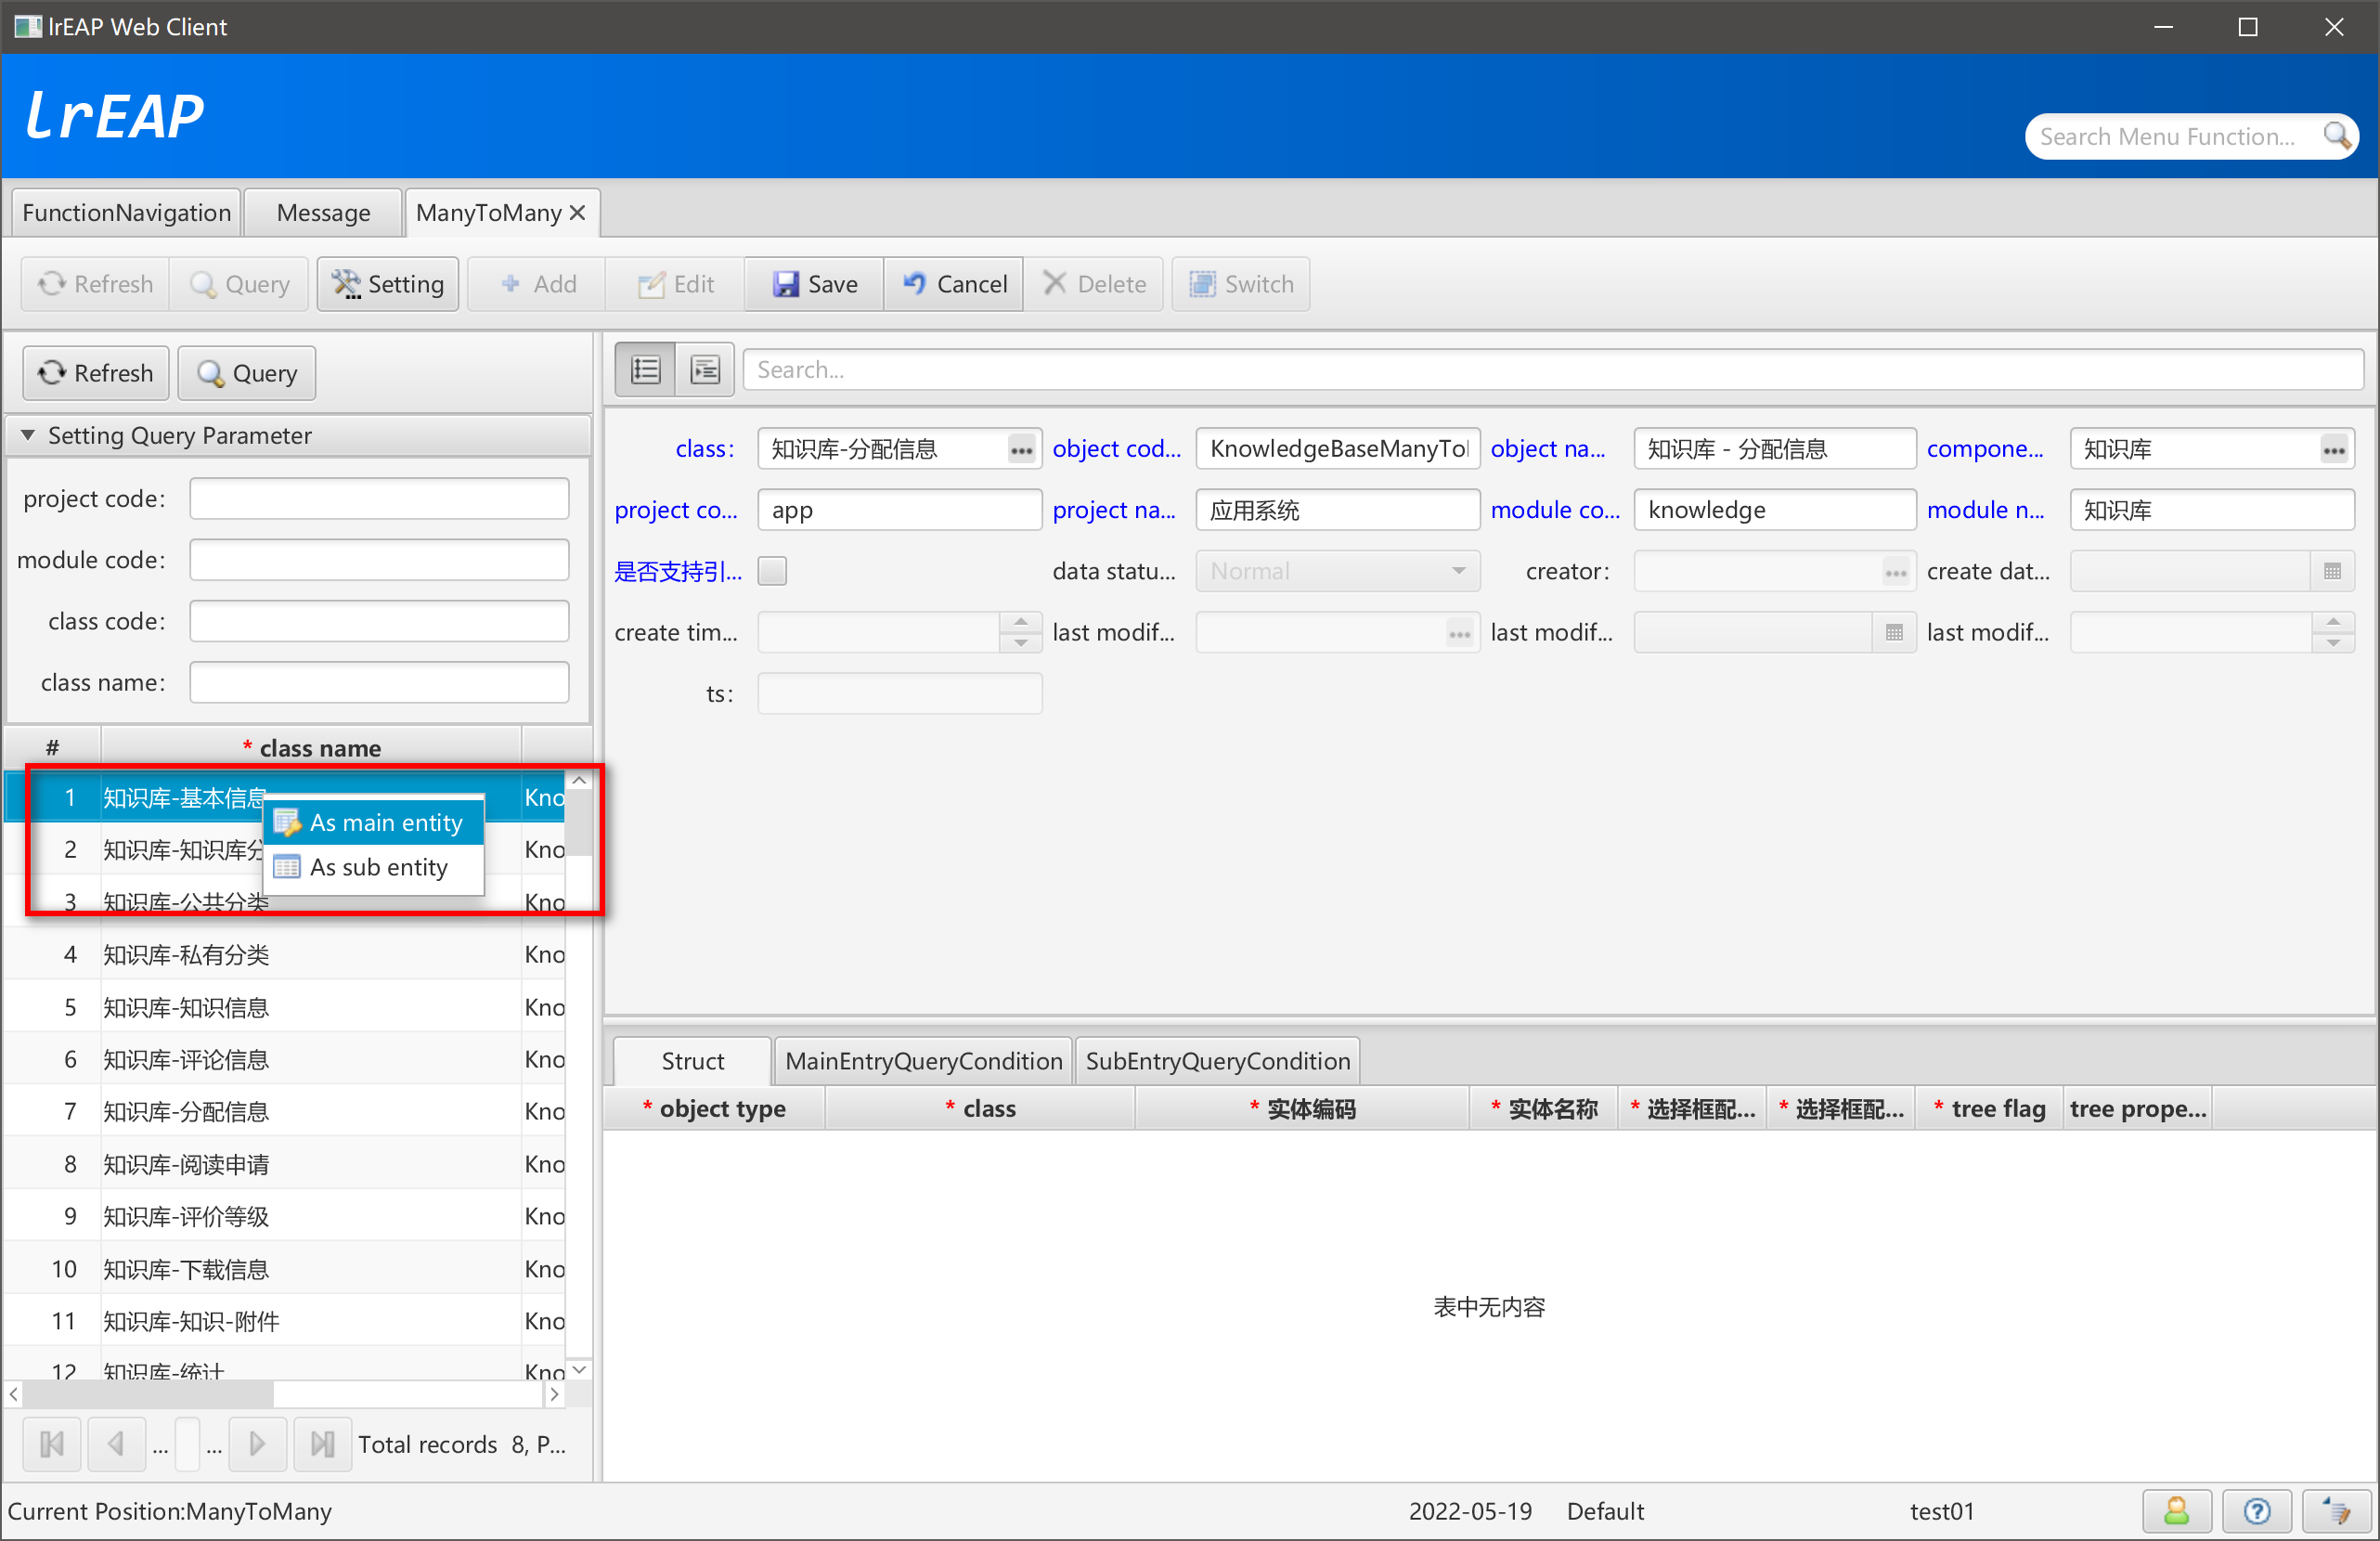Click the form Search... box

[1552, 370]
